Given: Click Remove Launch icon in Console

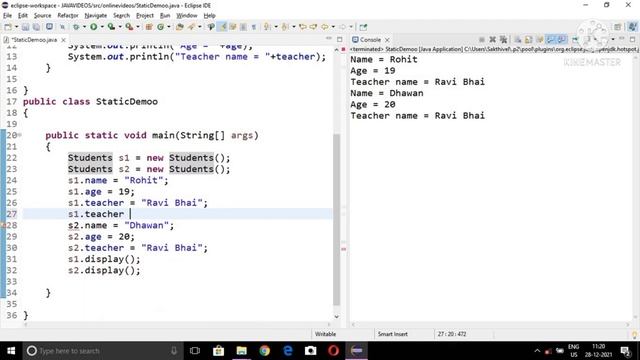Looking at the screenshot, I should [x=493, y=40].
